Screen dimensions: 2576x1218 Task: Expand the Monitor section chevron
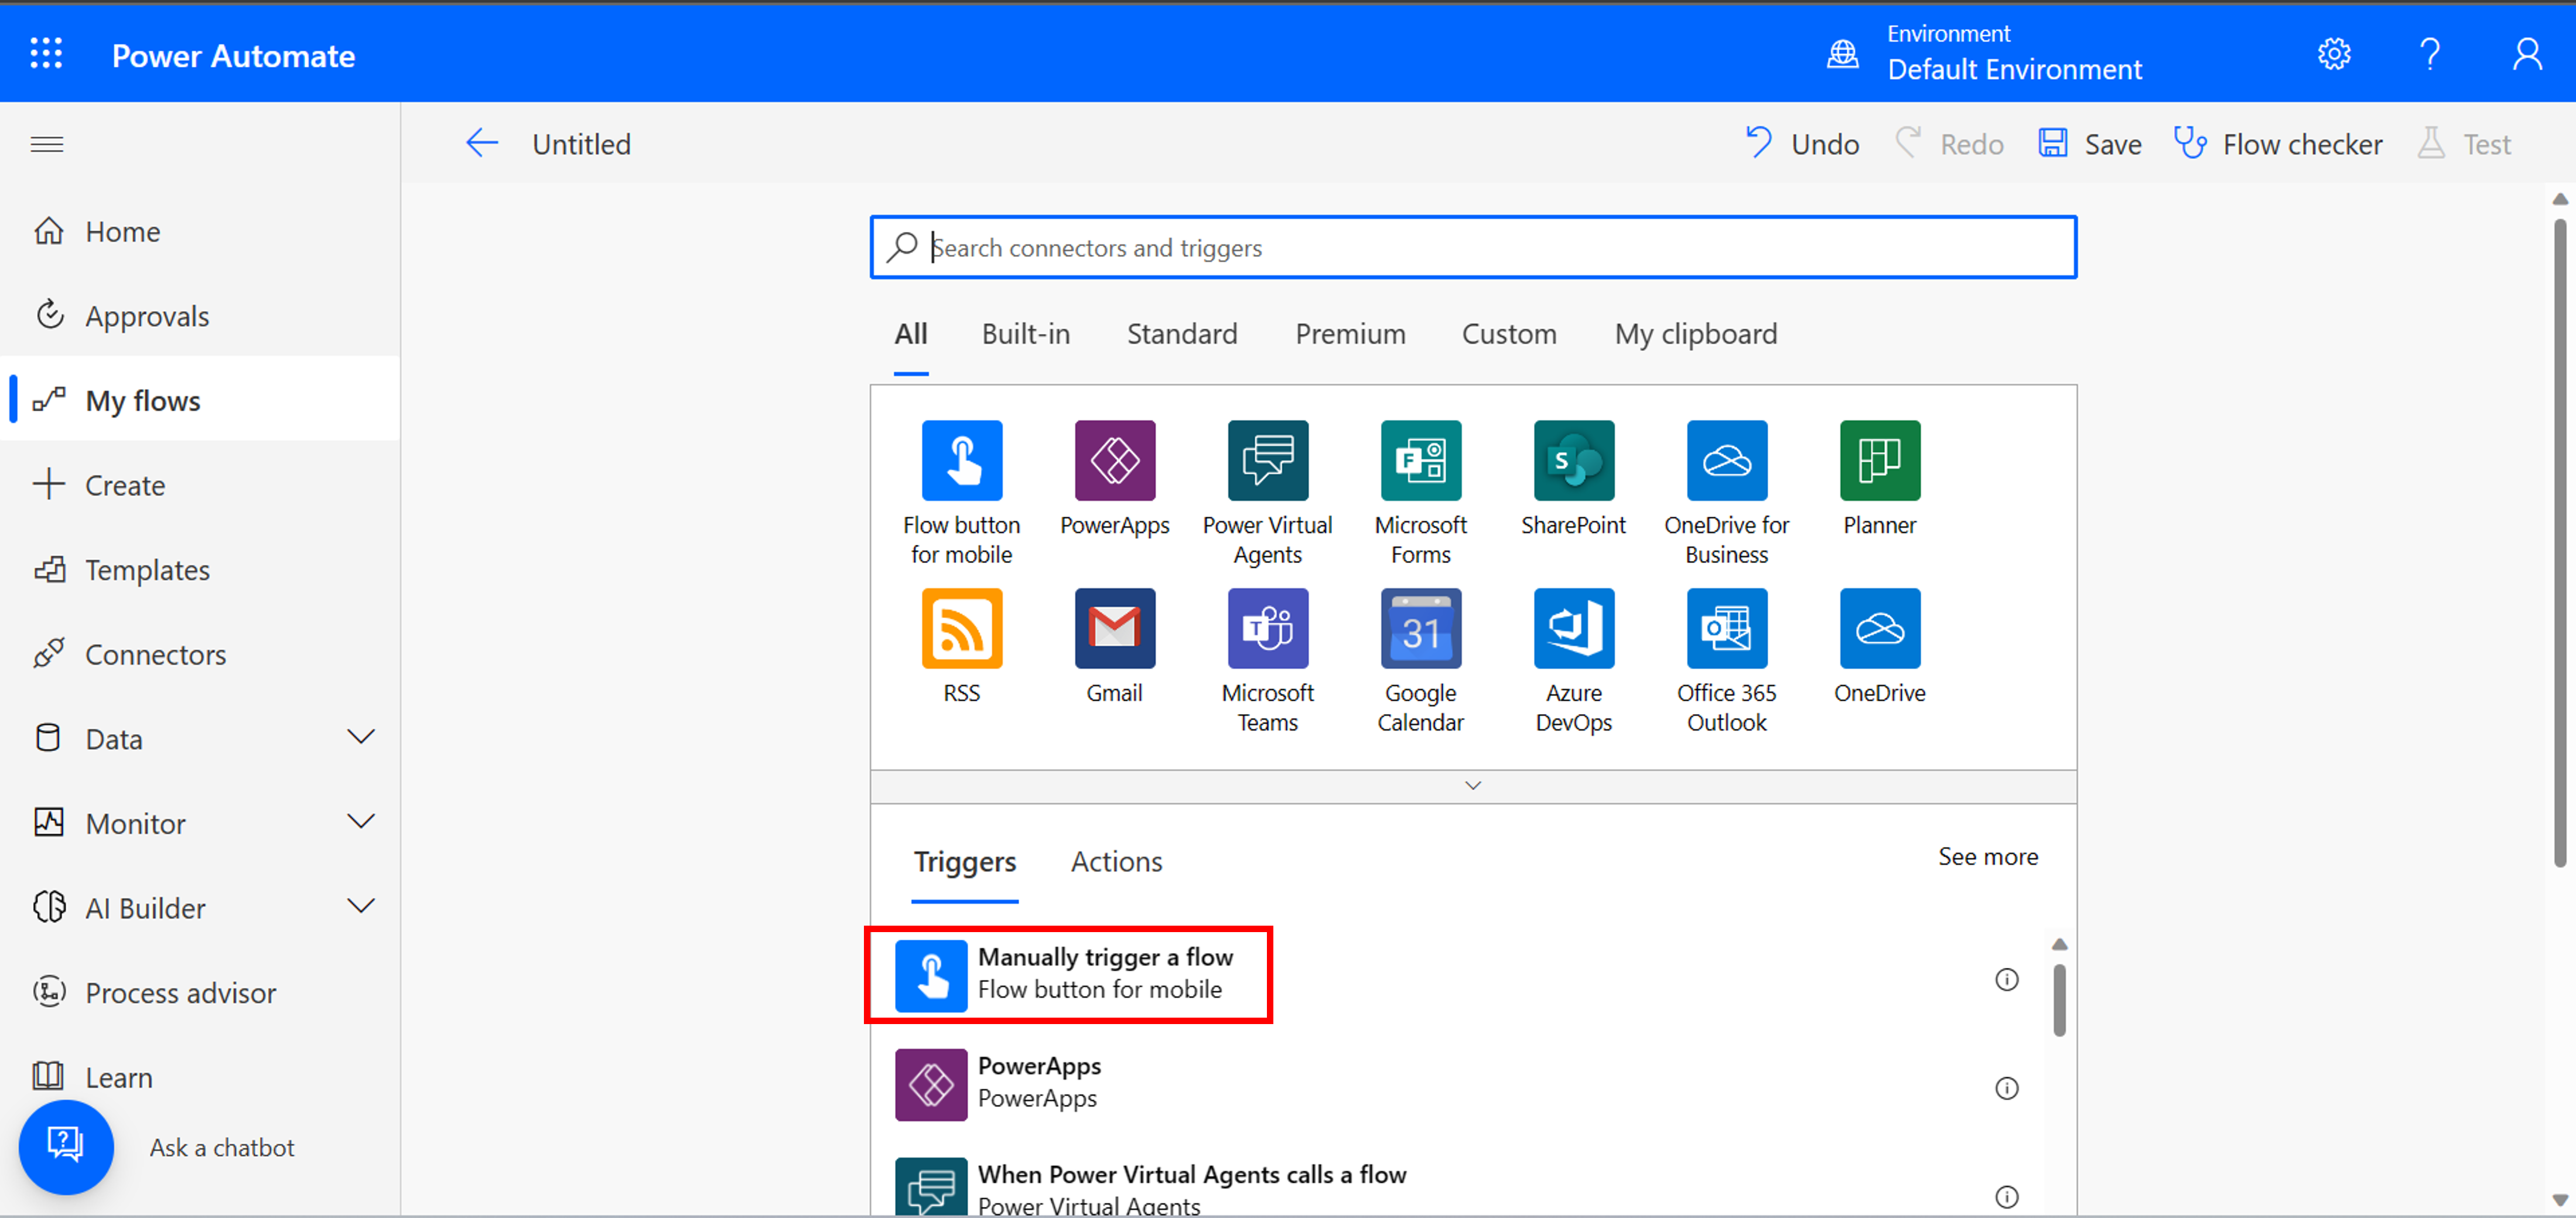[360, 822]
